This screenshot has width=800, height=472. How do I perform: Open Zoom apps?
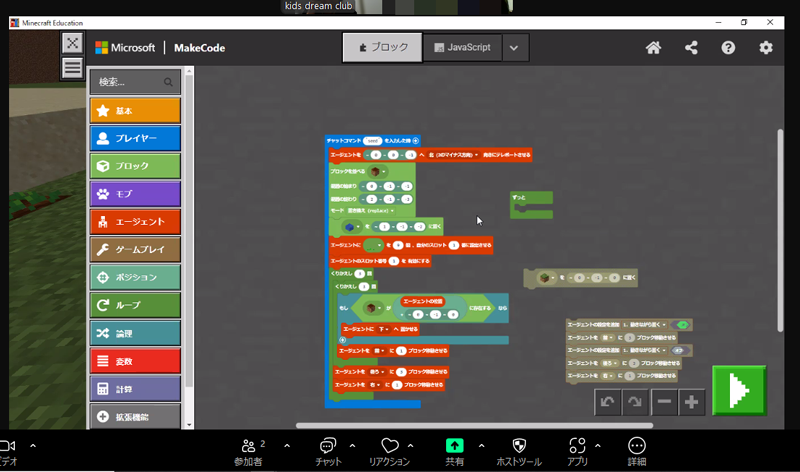click(578, 452)
